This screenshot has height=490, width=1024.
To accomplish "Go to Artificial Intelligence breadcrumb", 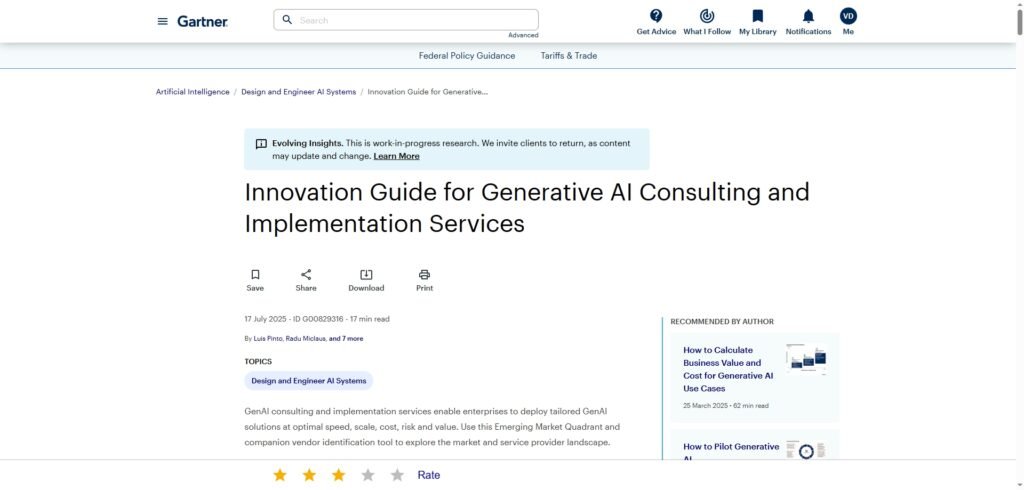I will [192, 92].
